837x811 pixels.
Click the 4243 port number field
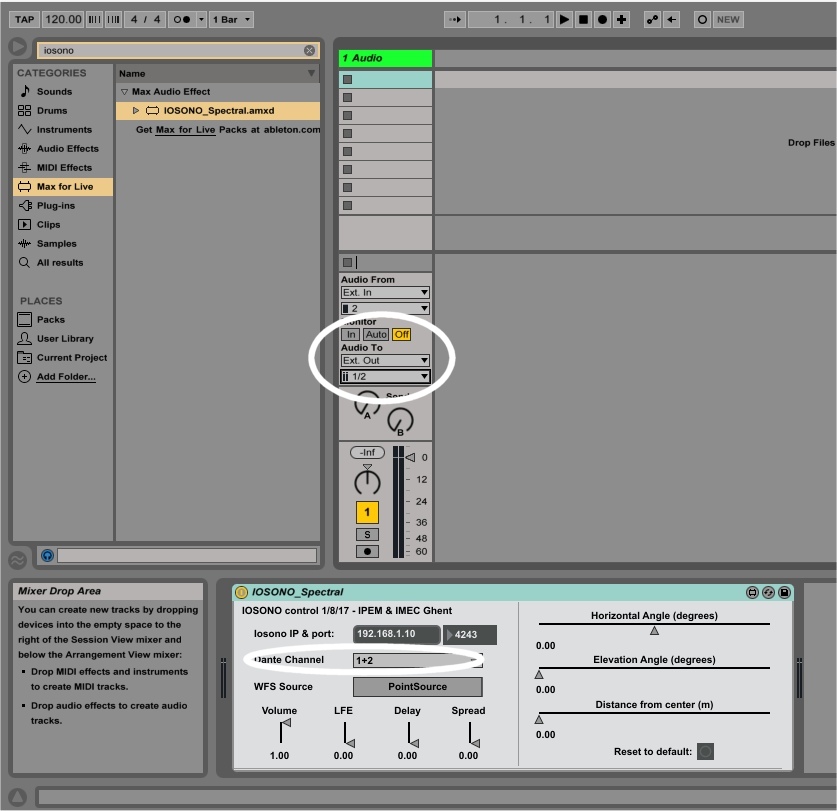(470, 635)
